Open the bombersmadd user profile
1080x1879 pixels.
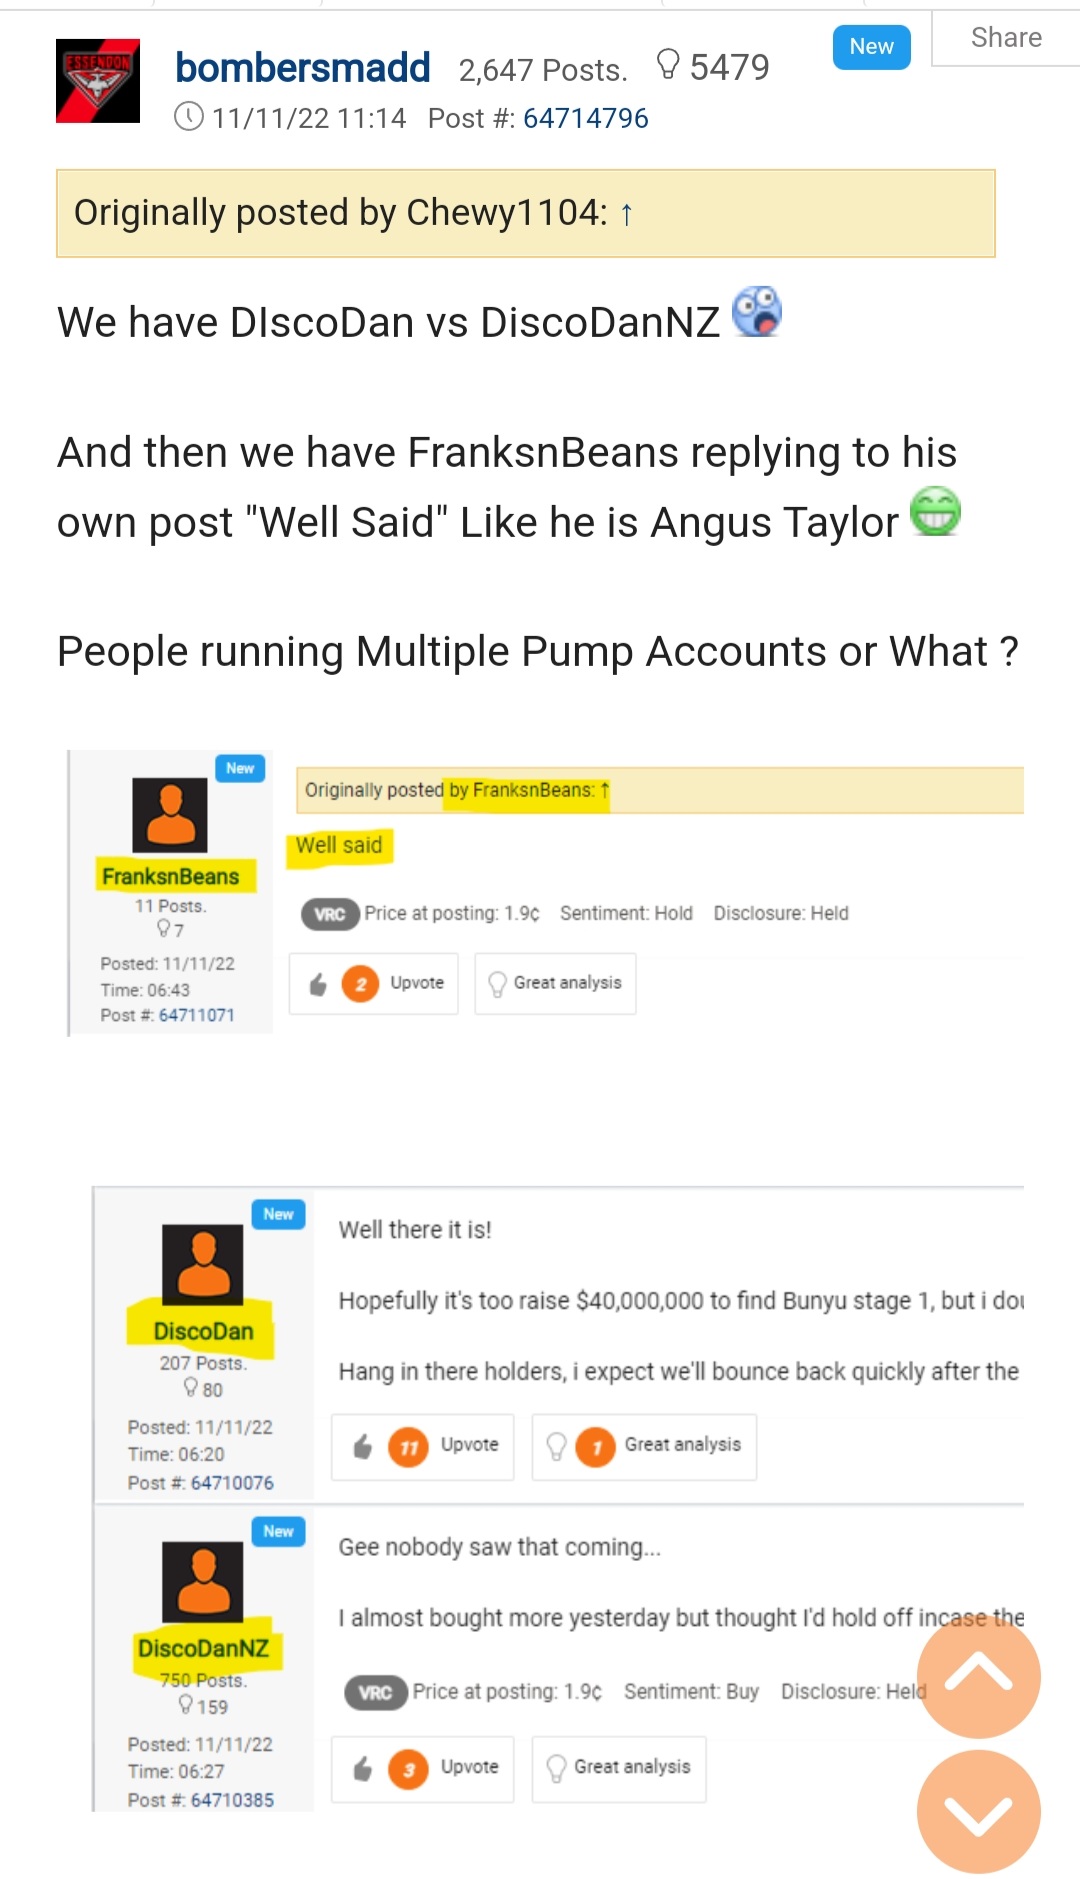coord(302,68)
